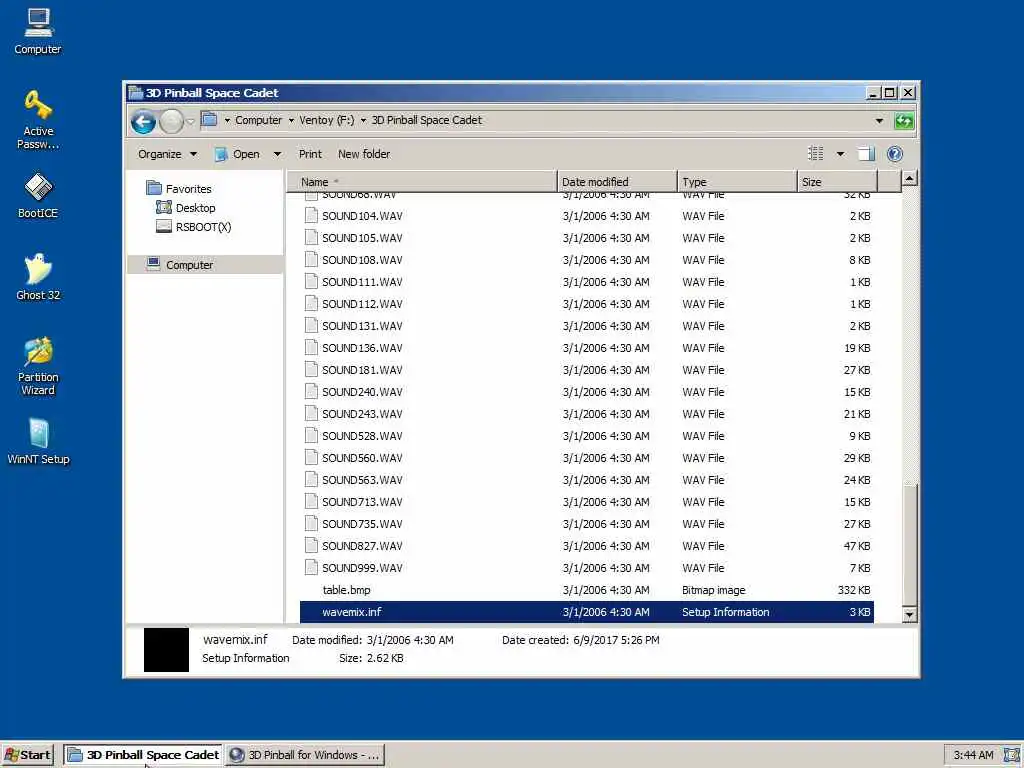Select the file SOUND240.WAV

tap(362, 392)
